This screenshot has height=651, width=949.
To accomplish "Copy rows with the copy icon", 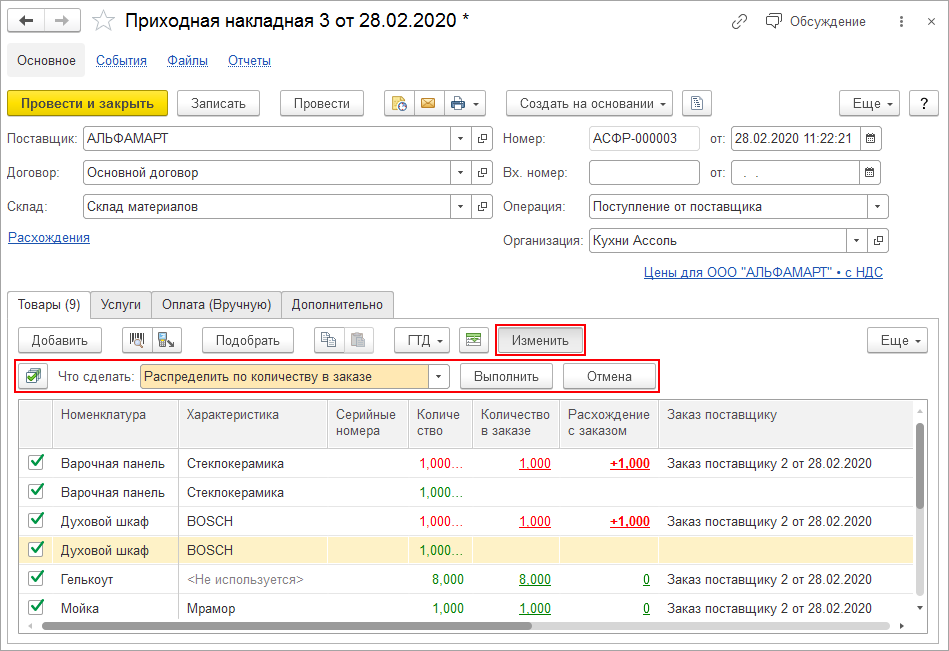I will tap(329, 340).
